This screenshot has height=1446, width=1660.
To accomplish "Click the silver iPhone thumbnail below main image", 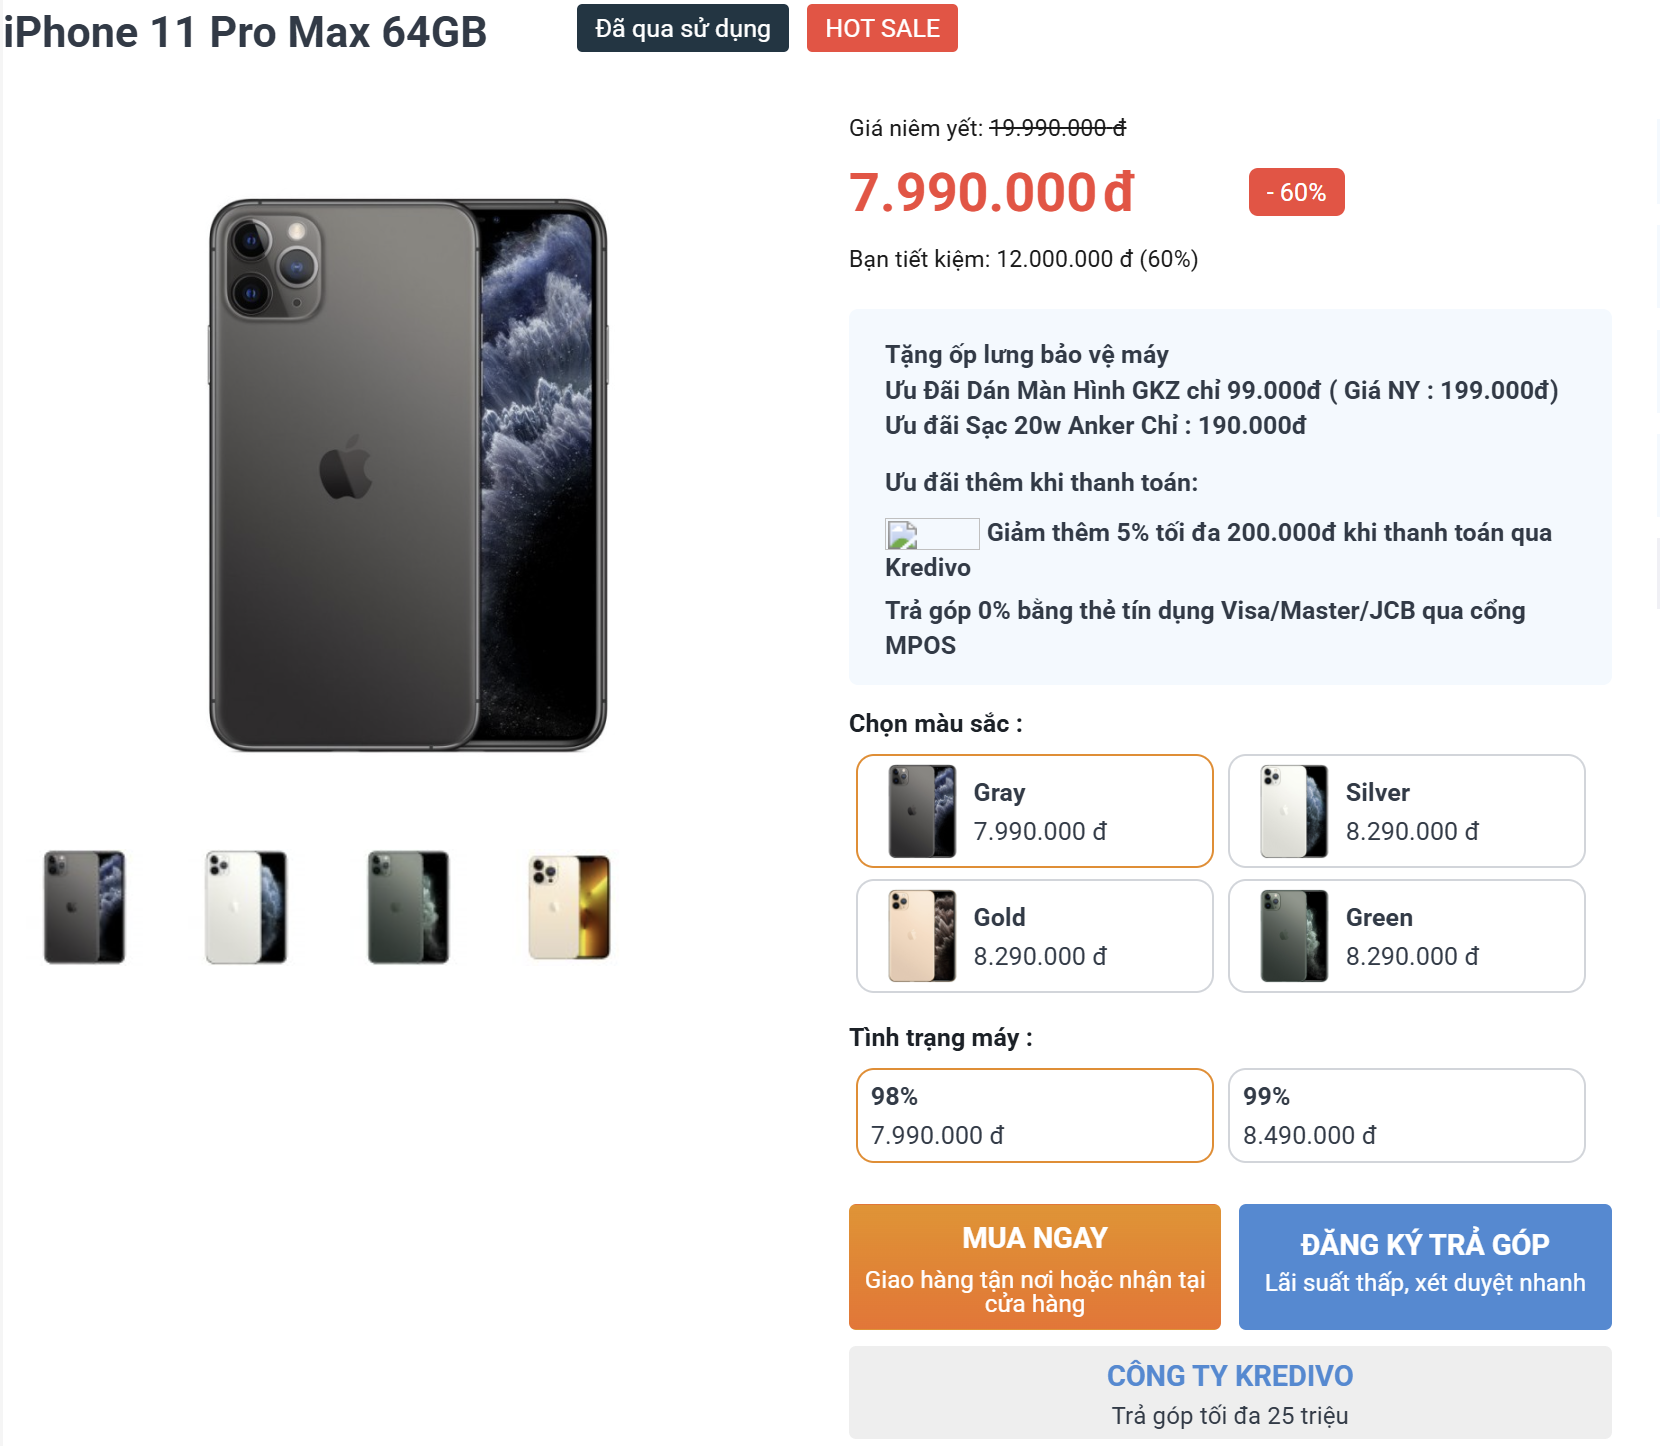I will [246, 907].
